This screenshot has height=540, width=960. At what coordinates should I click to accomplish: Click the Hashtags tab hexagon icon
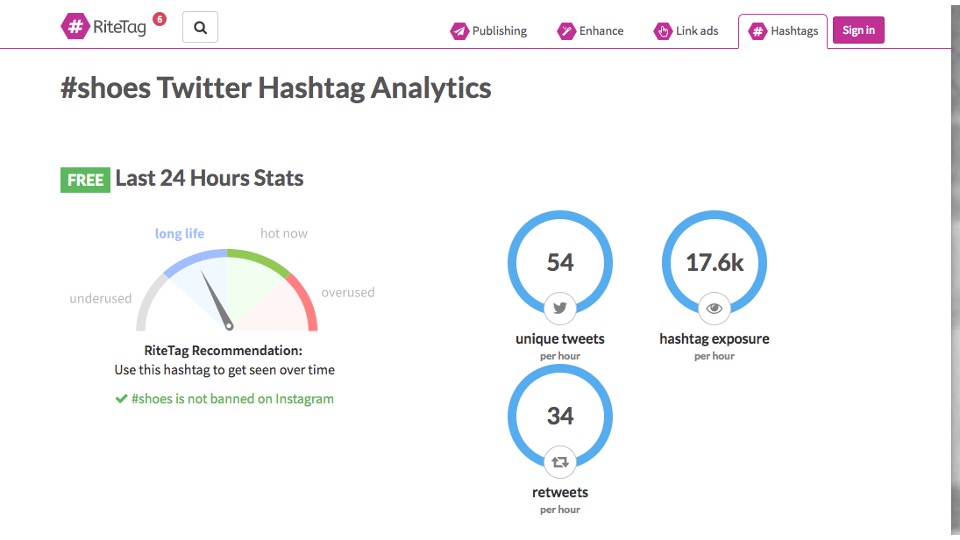click(x=757, y=31)
